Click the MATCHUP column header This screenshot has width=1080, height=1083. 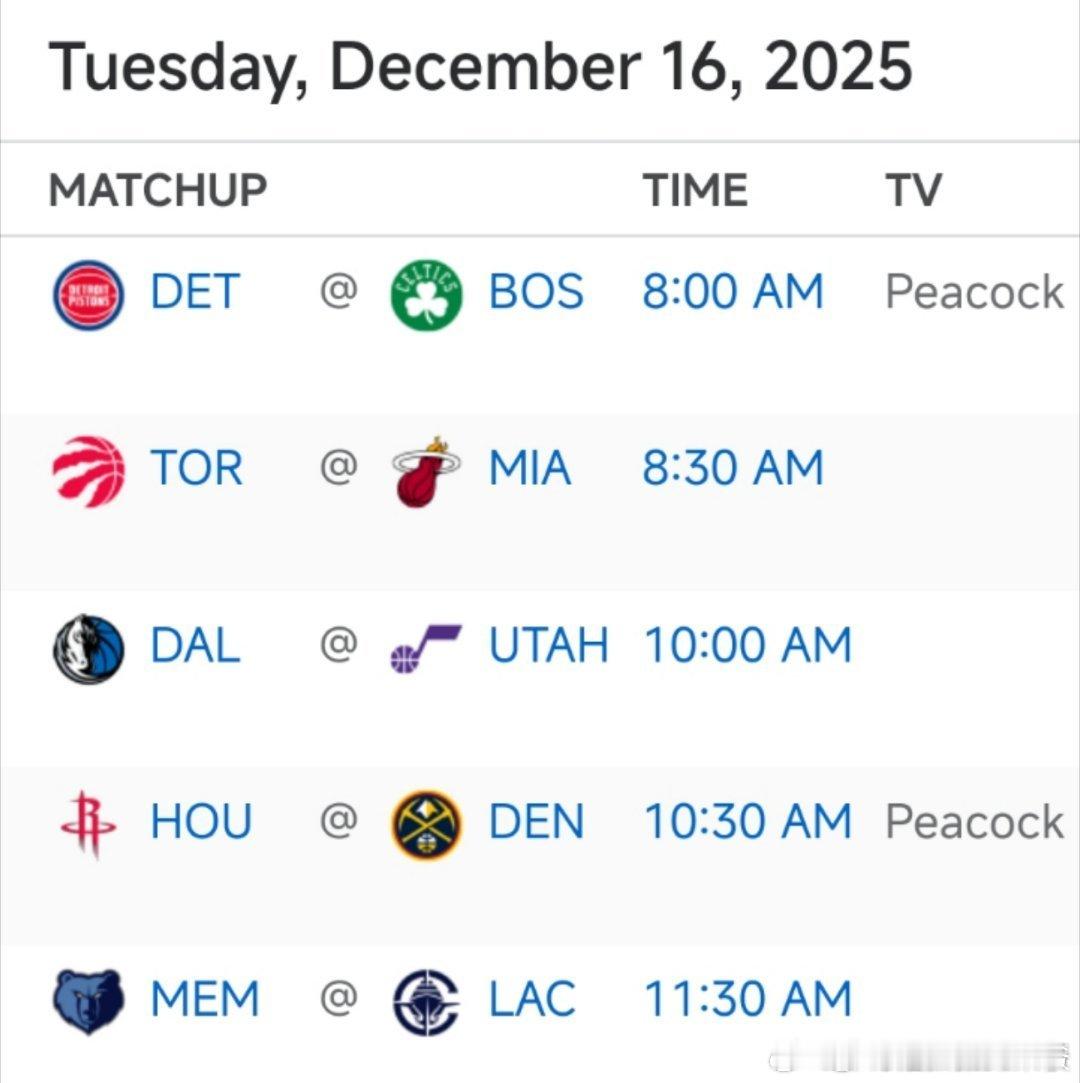tap(158, 190)
